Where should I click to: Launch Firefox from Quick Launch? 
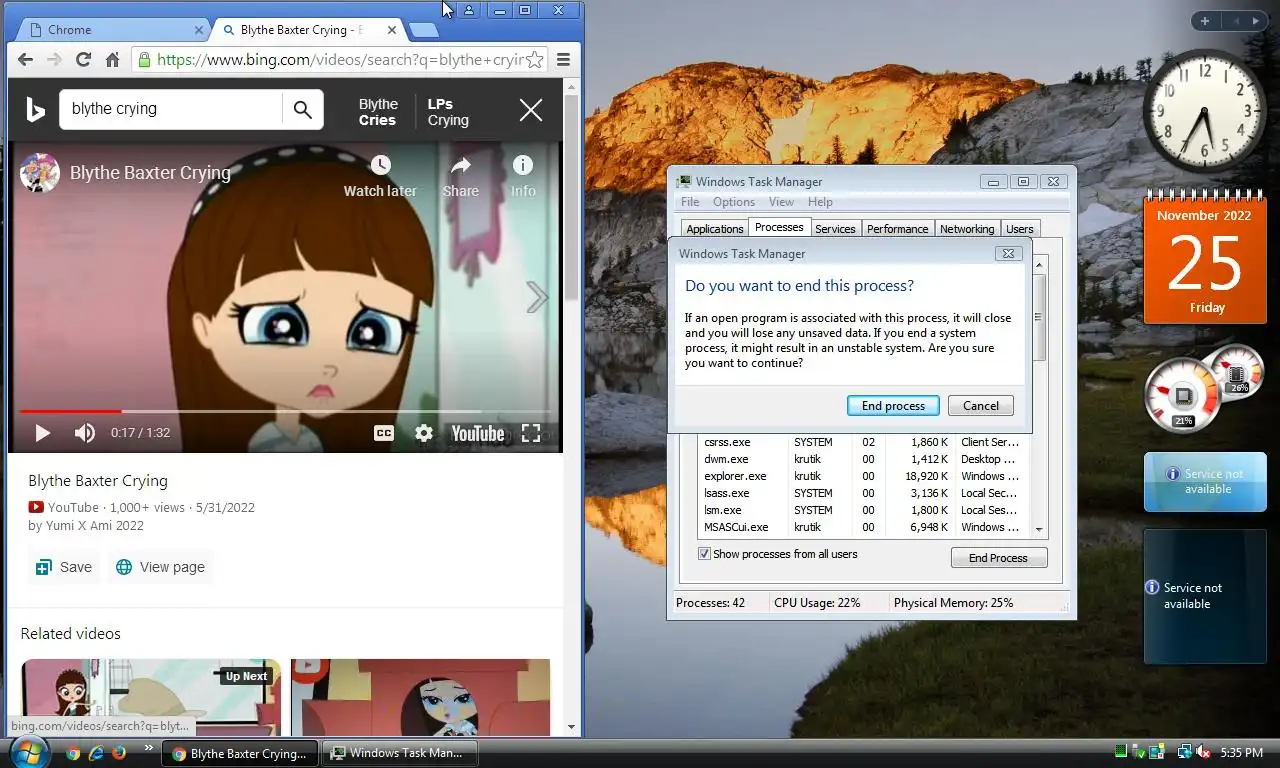[x=119, y=753]
